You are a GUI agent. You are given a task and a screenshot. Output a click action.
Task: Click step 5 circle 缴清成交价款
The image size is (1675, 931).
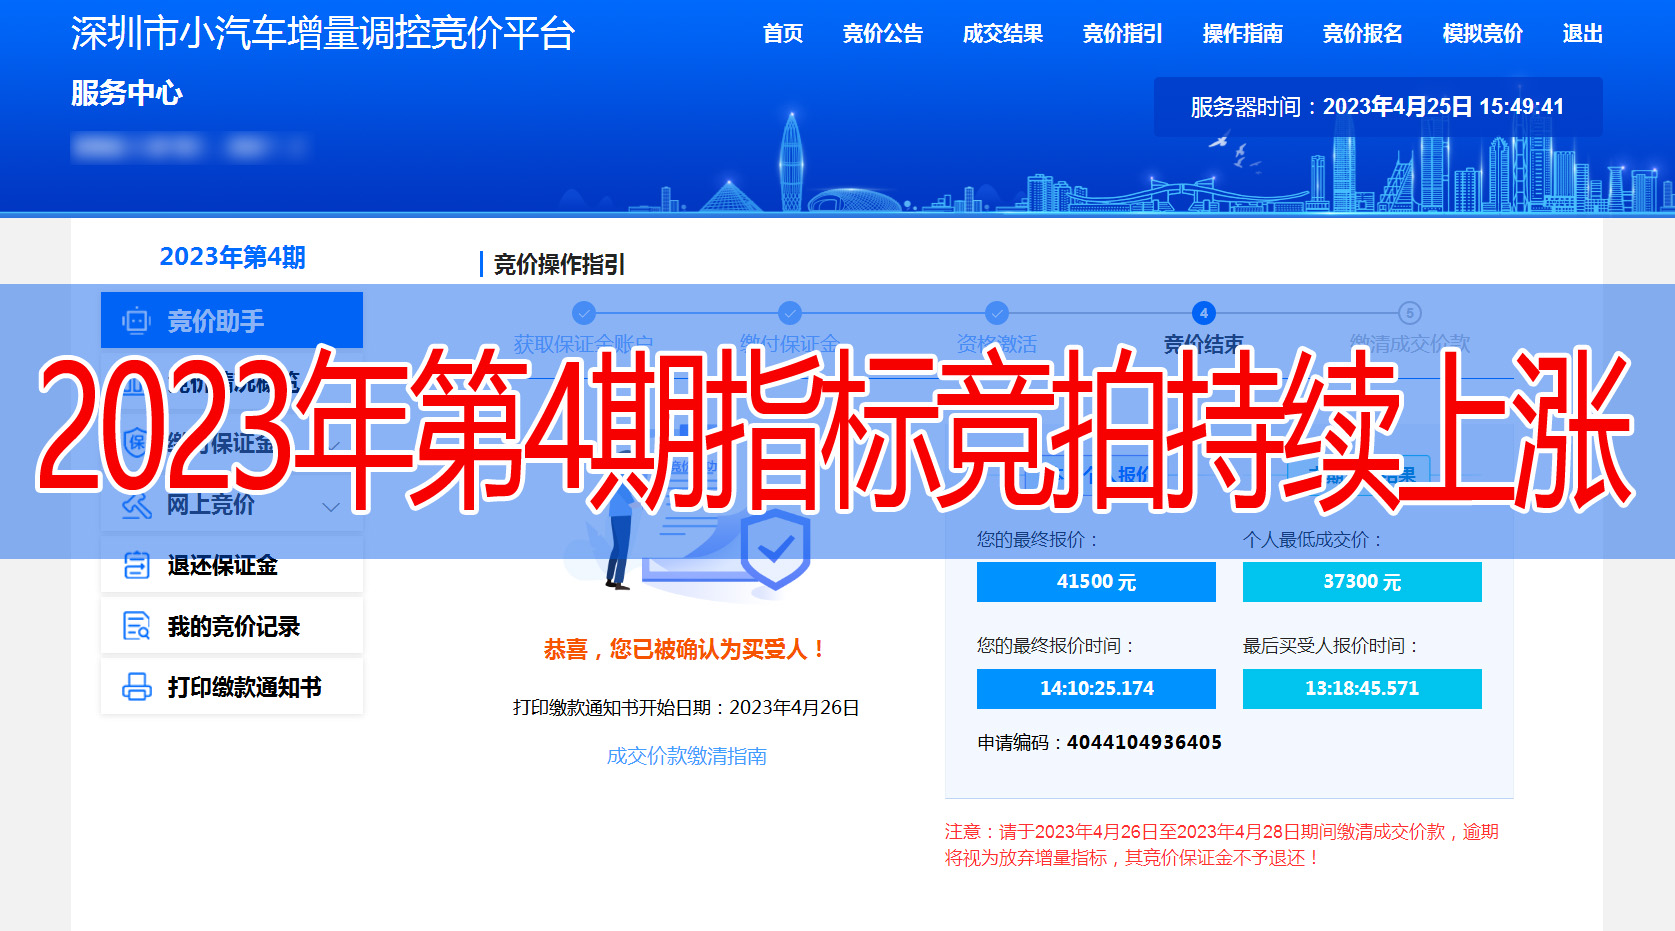pyautogui.click(x=1410, y=312)
